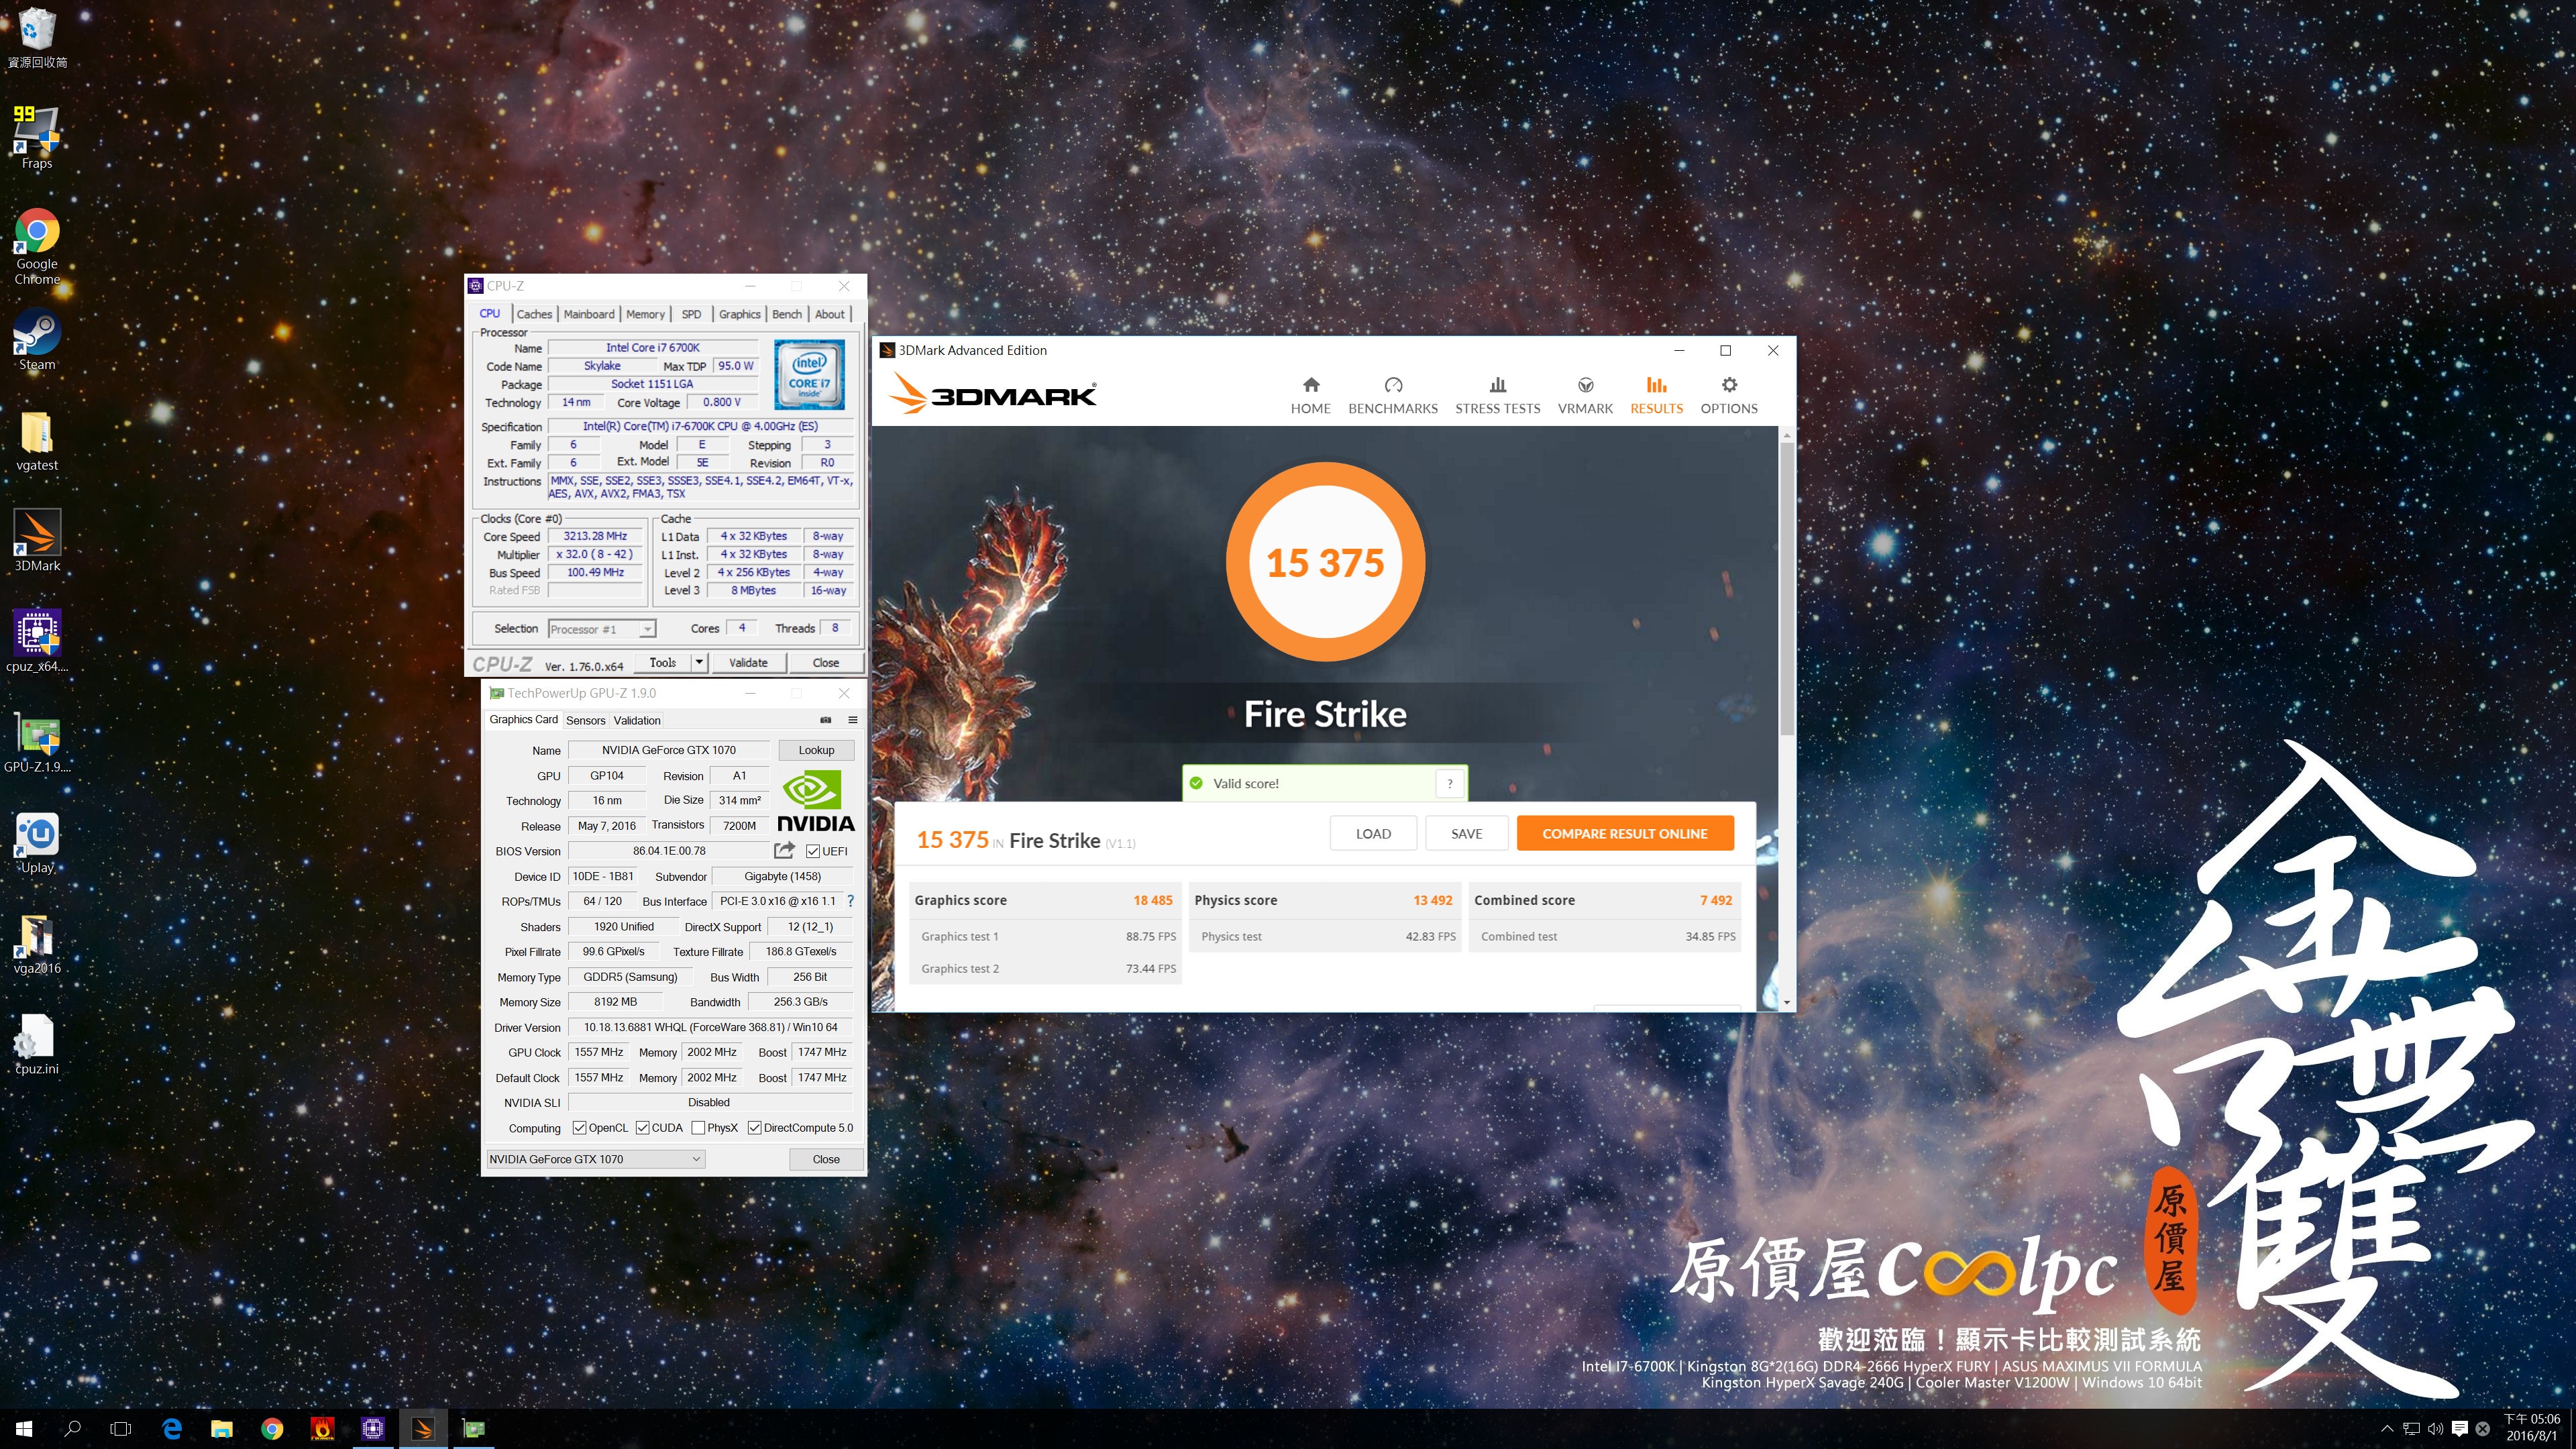
Task: Expand CPU-Z Tools dropdown arrow
Action: point(699,662)
